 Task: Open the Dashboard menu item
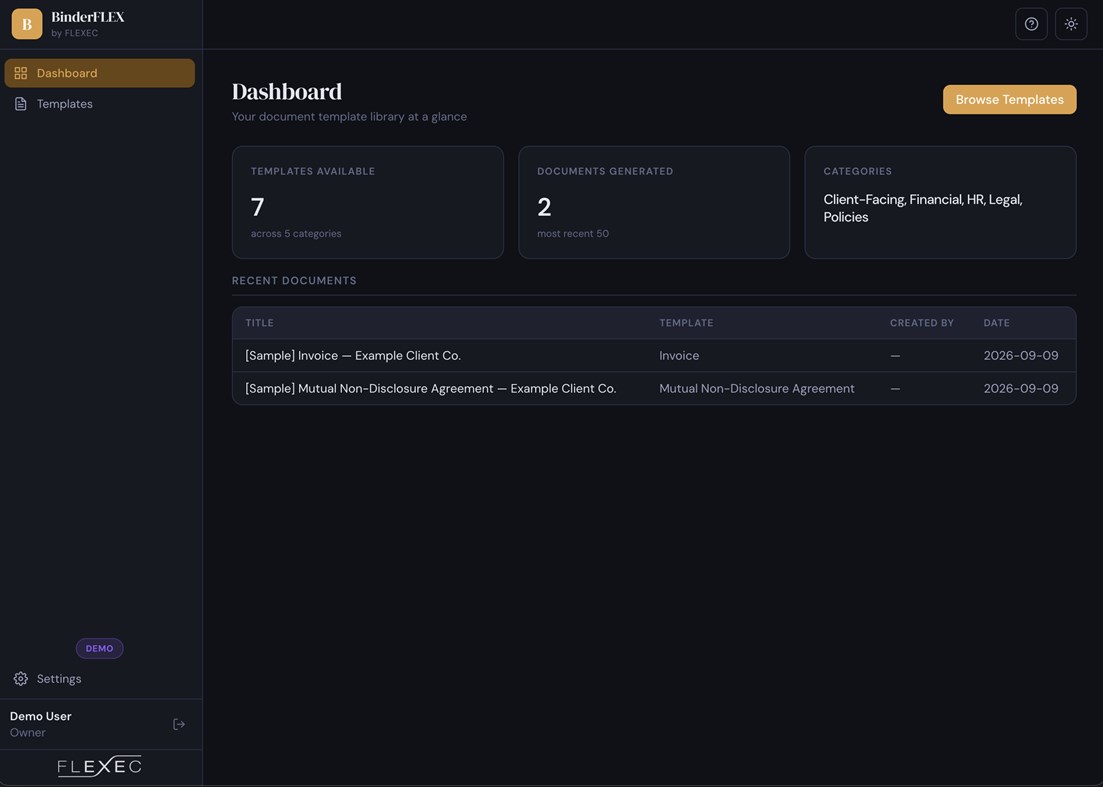click(100, 73)
